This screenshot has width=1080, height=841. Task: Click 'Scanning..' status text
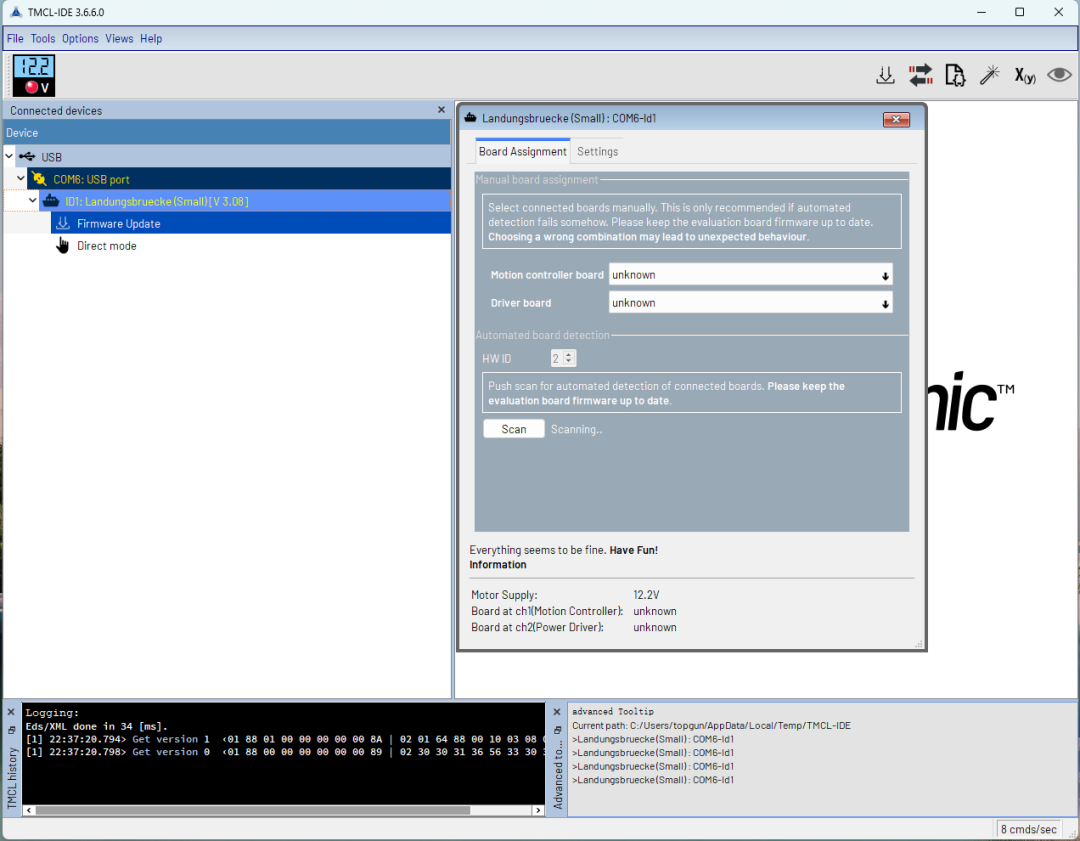tap(577, 429)
